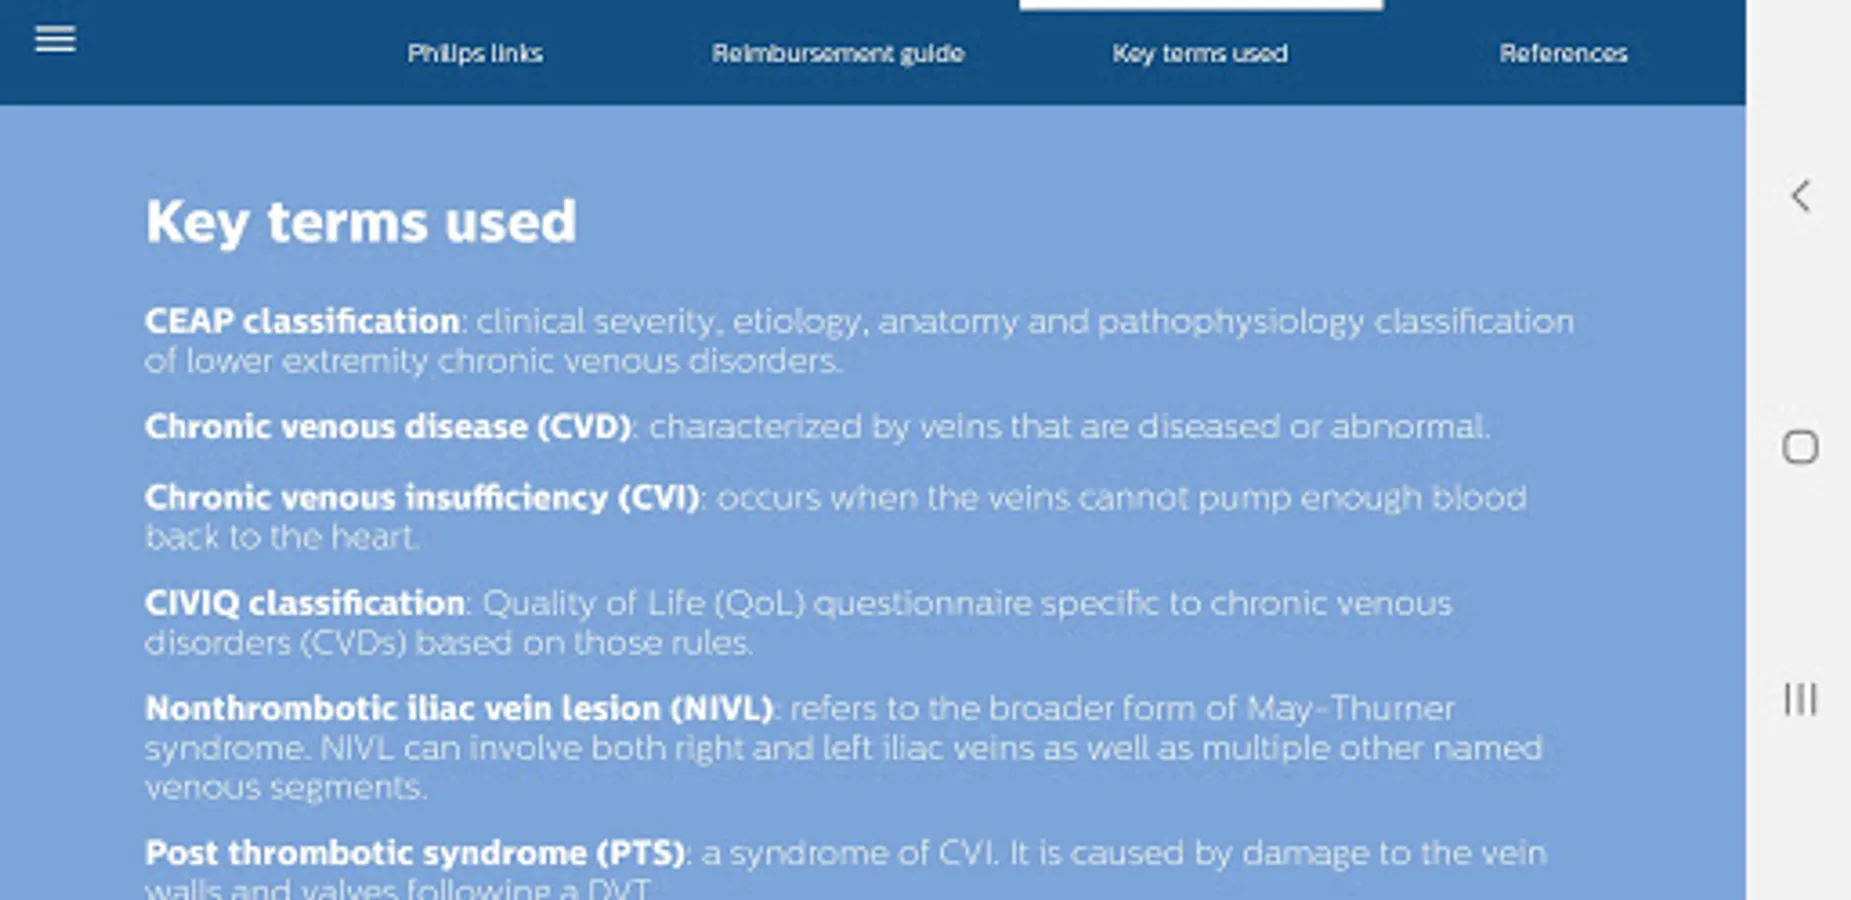Tap the Chronic venous insufficiency (CVI) term

[x=422, y=498]
